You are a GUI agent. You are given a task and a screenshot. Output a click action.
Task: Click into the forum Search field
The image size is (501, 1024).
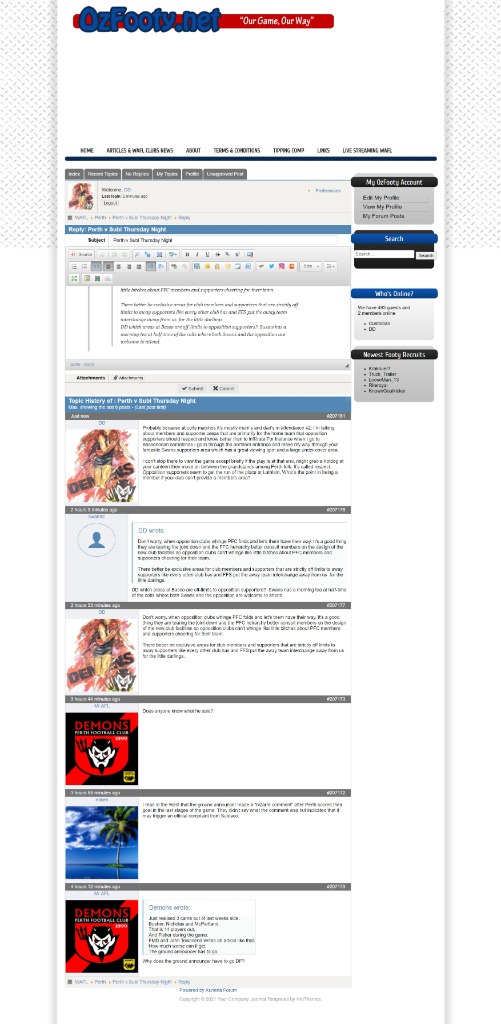click(x=384, y=254)
